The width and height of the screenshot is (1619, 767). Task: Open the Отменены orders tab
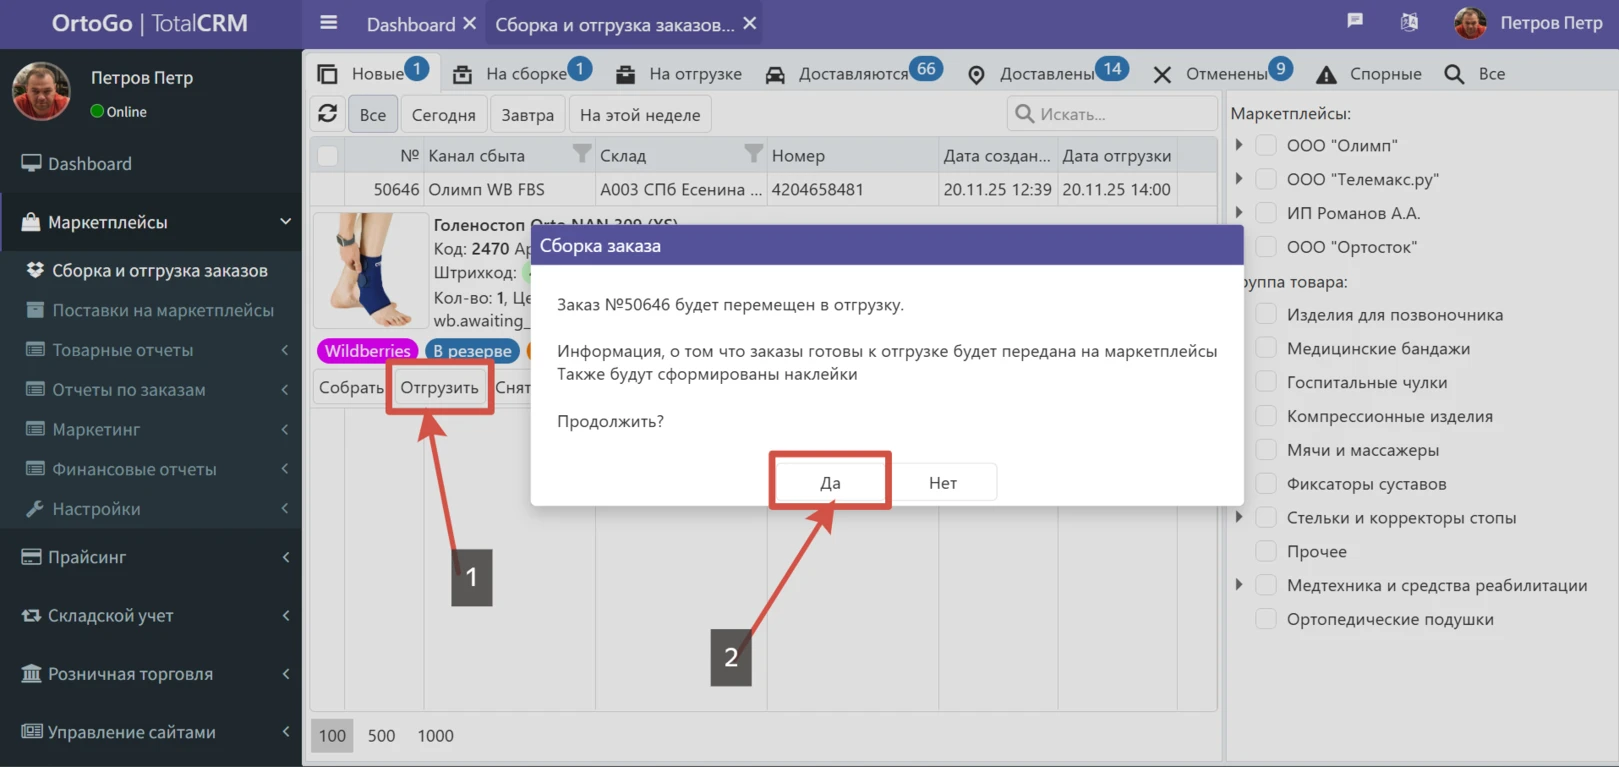[1224, 74]
